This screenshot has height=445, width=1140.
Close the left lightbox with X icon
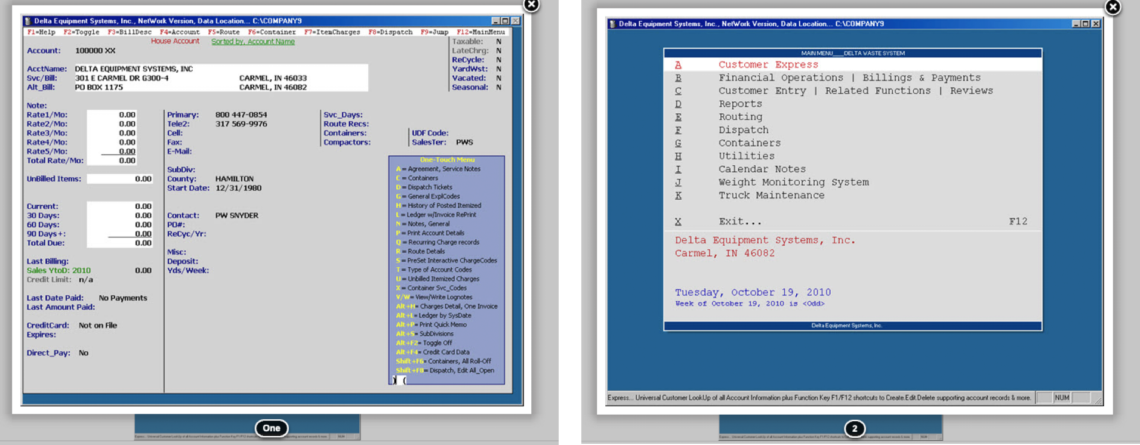[x=531, y=5]
